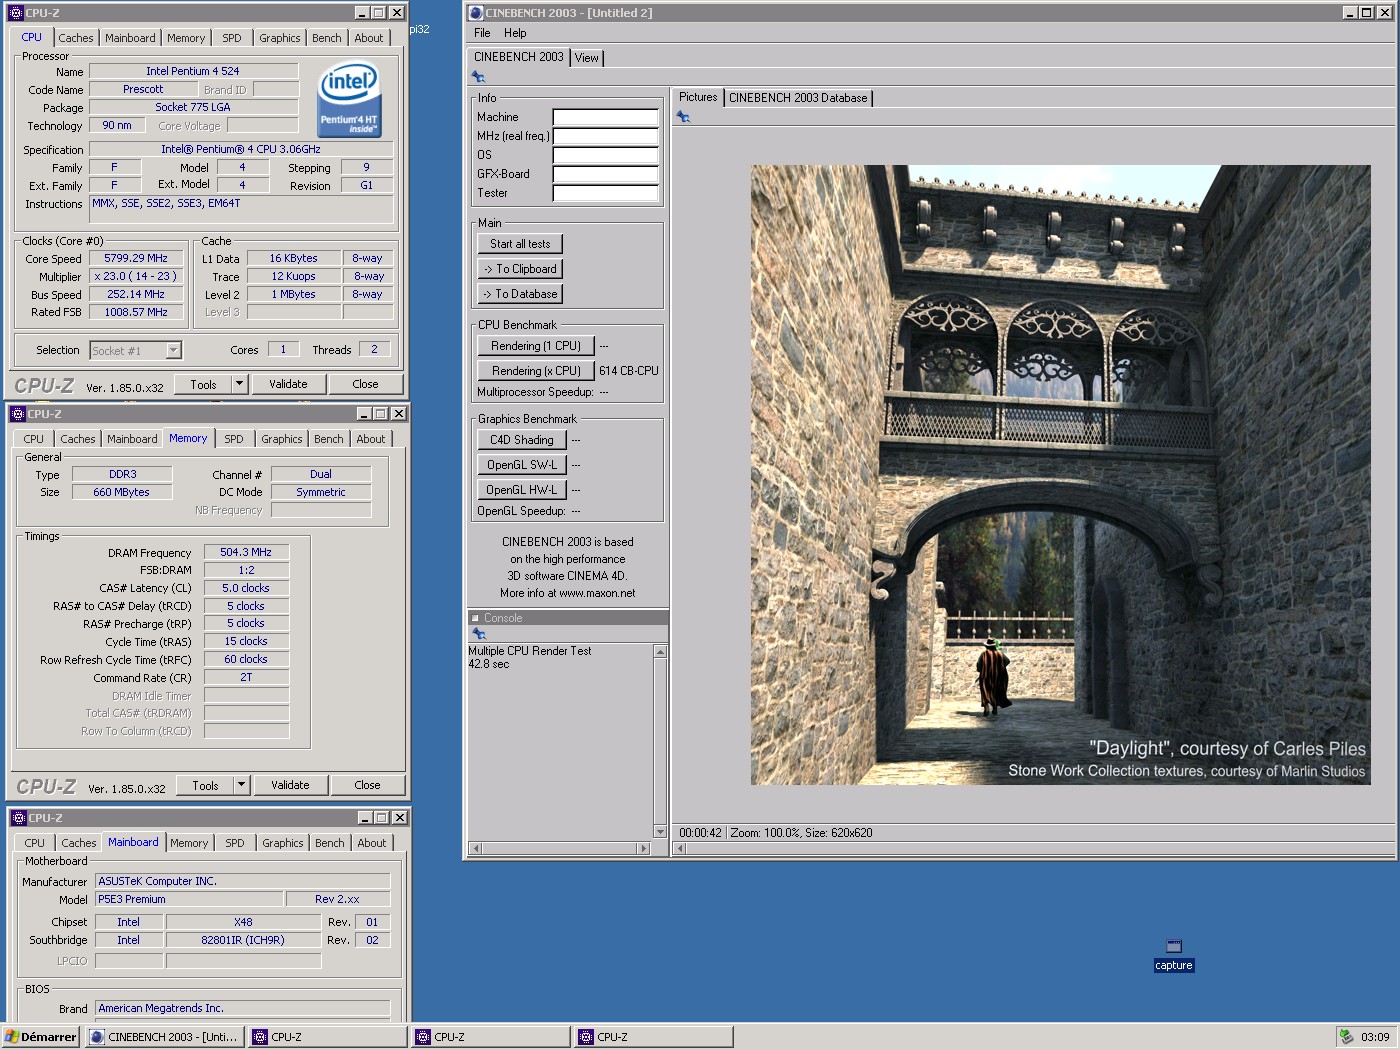Switch to Caches tab in top CPU-Z window

pos(76,38)
